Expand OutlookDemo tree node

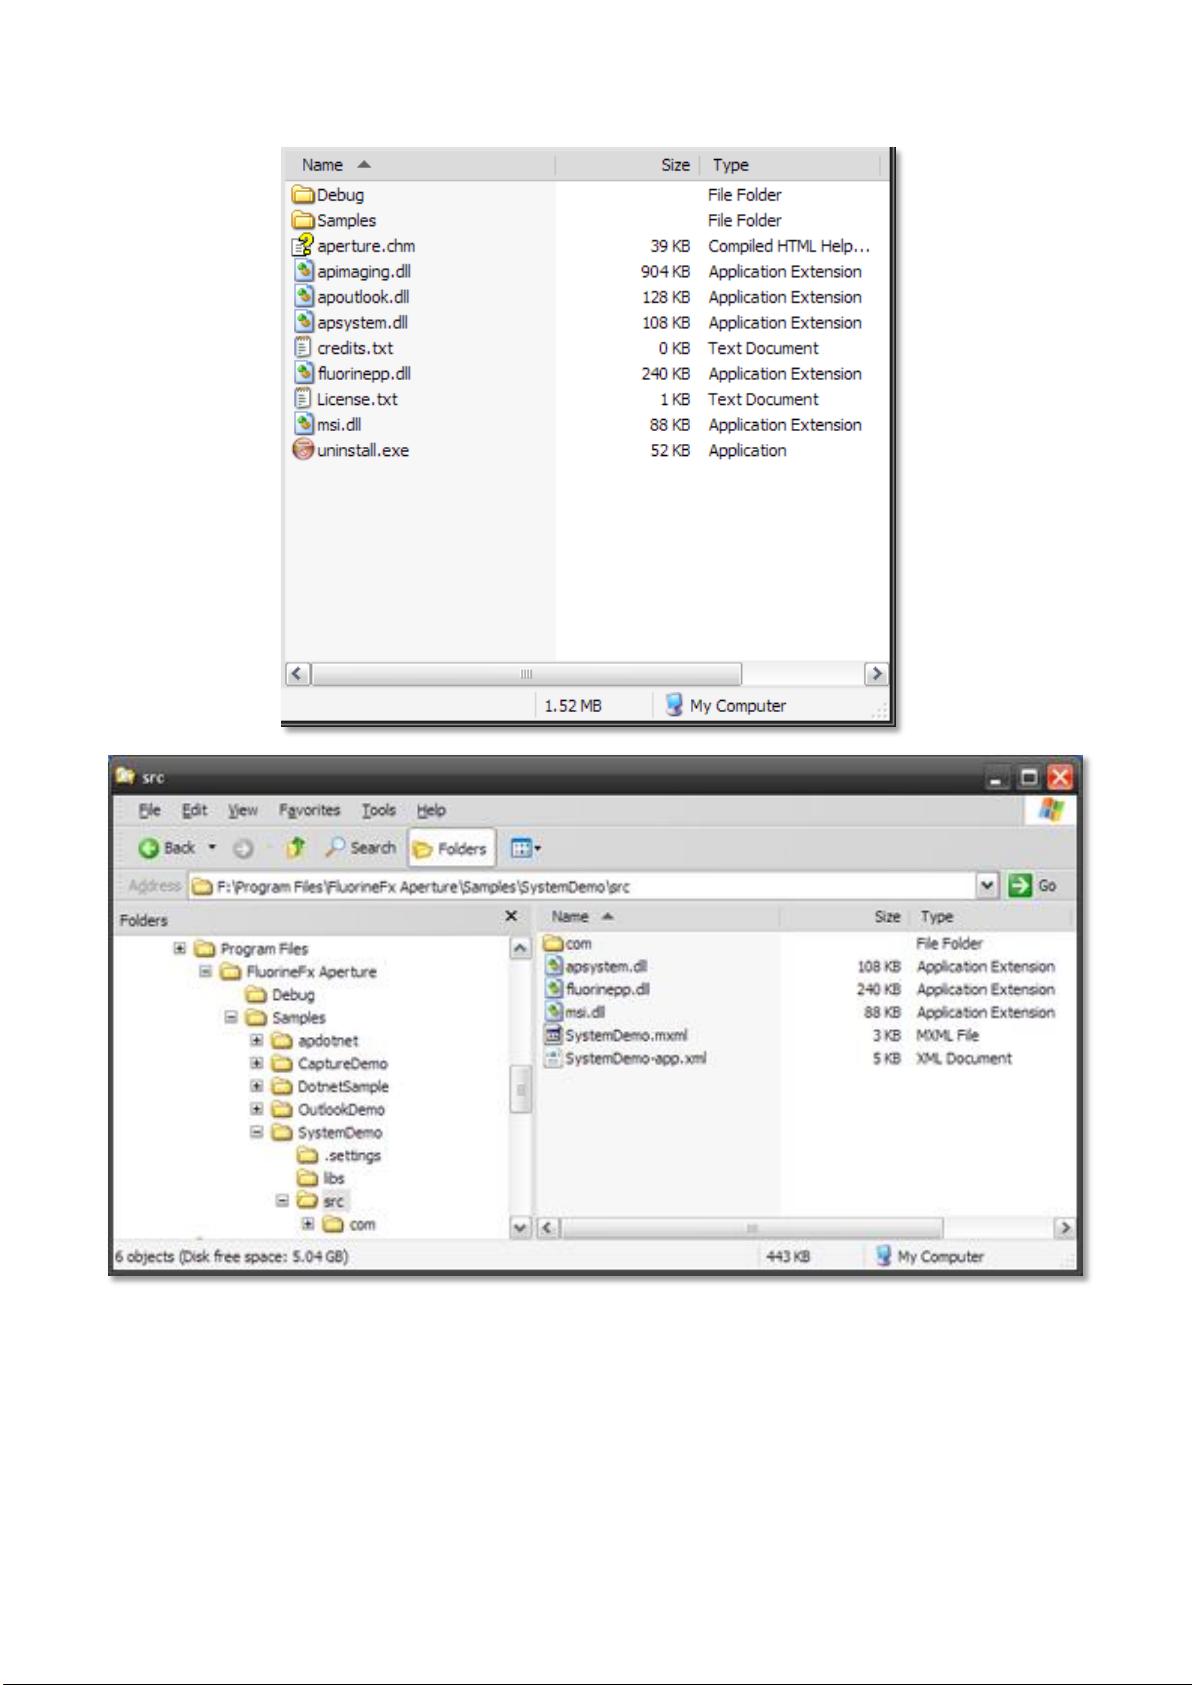tap(257, 1109)
